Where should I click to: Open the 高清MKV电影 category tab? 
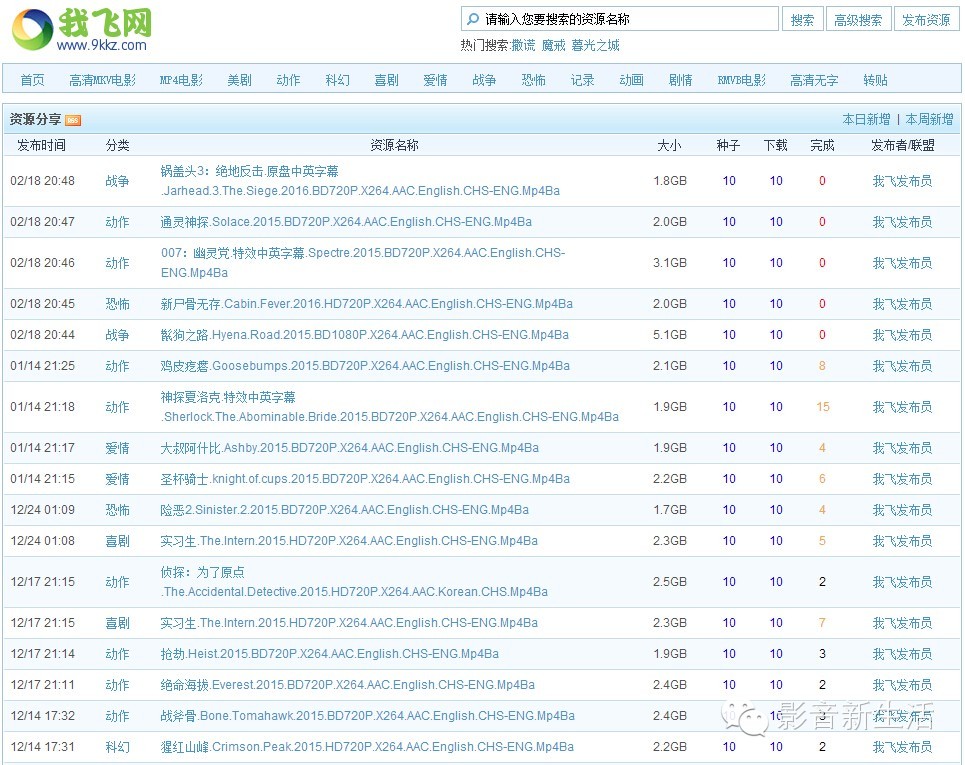pyautogui.click(x=102, y=80)
